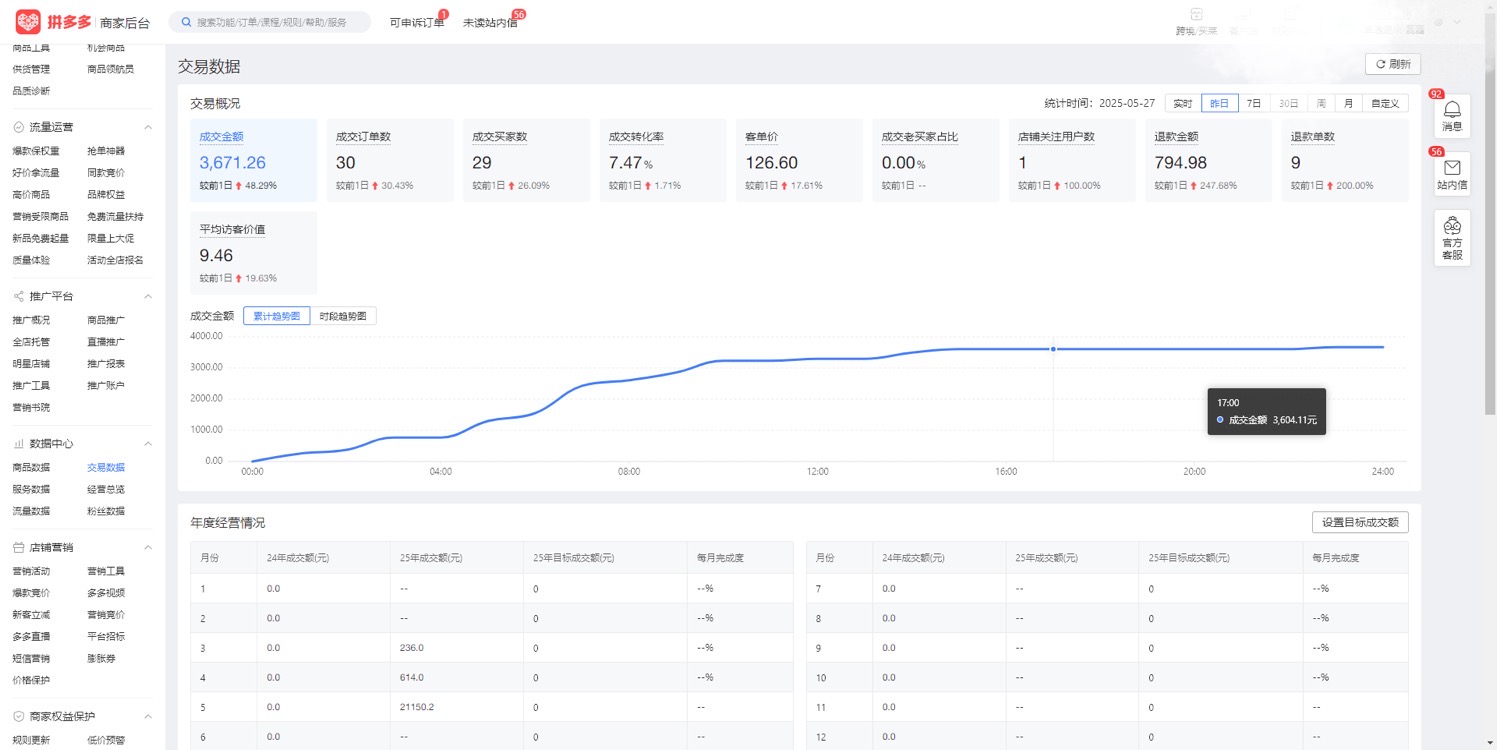This screenshot has width=1497, height=750.
Task: Choose the 自定义 custom time range
Action: click(x=1385, y=103)
